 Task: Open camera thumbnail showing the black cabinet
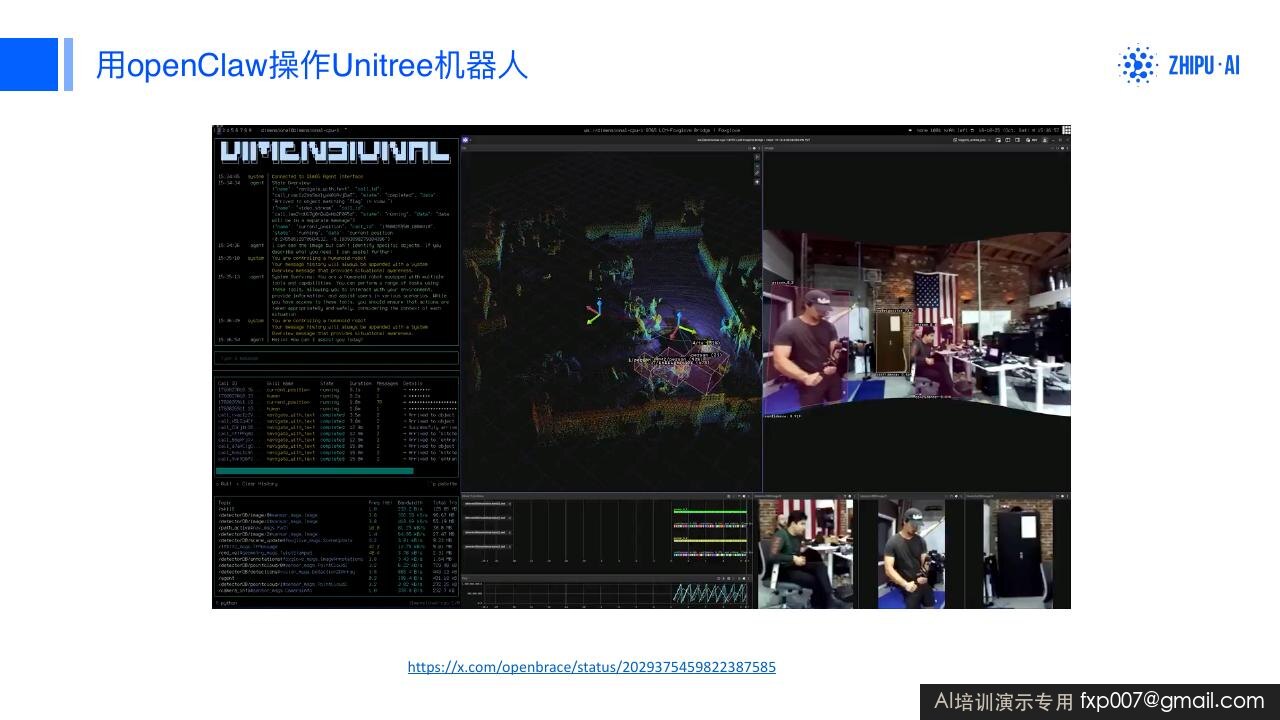point(1016,553)
